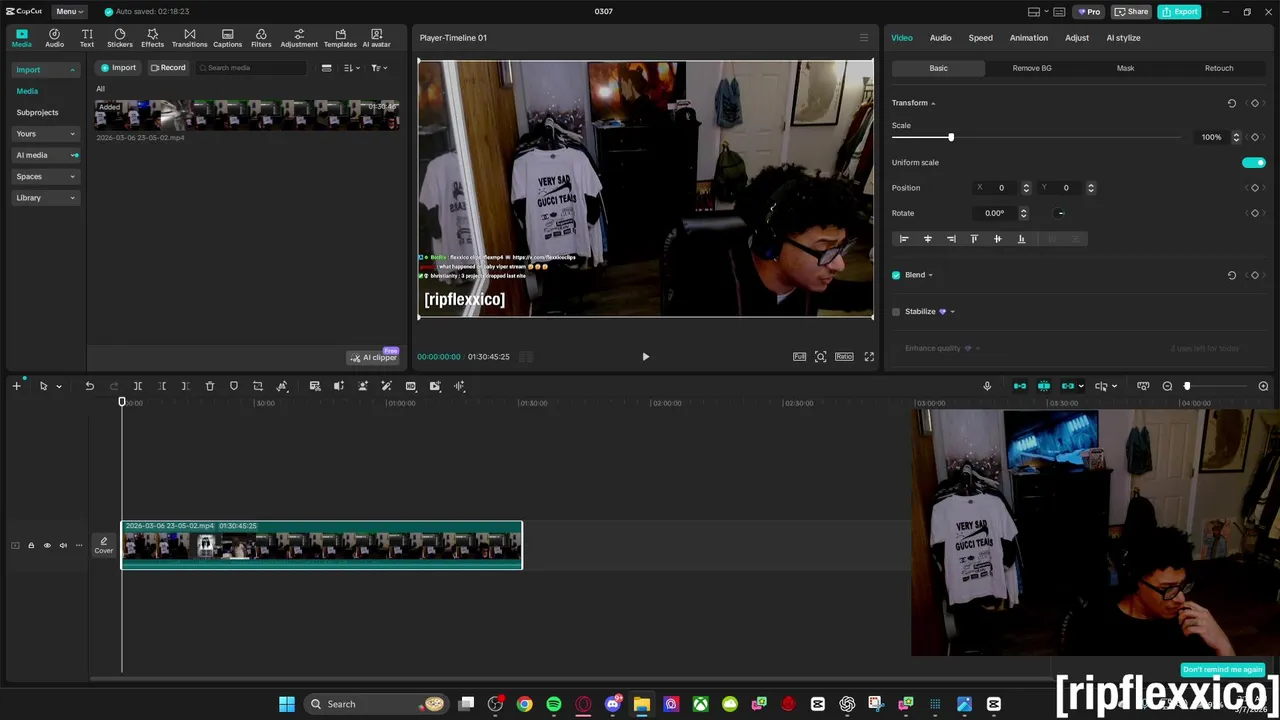Enable the Stabilize checkbox
The image size is (1280, 720).
tap(896, 312)
